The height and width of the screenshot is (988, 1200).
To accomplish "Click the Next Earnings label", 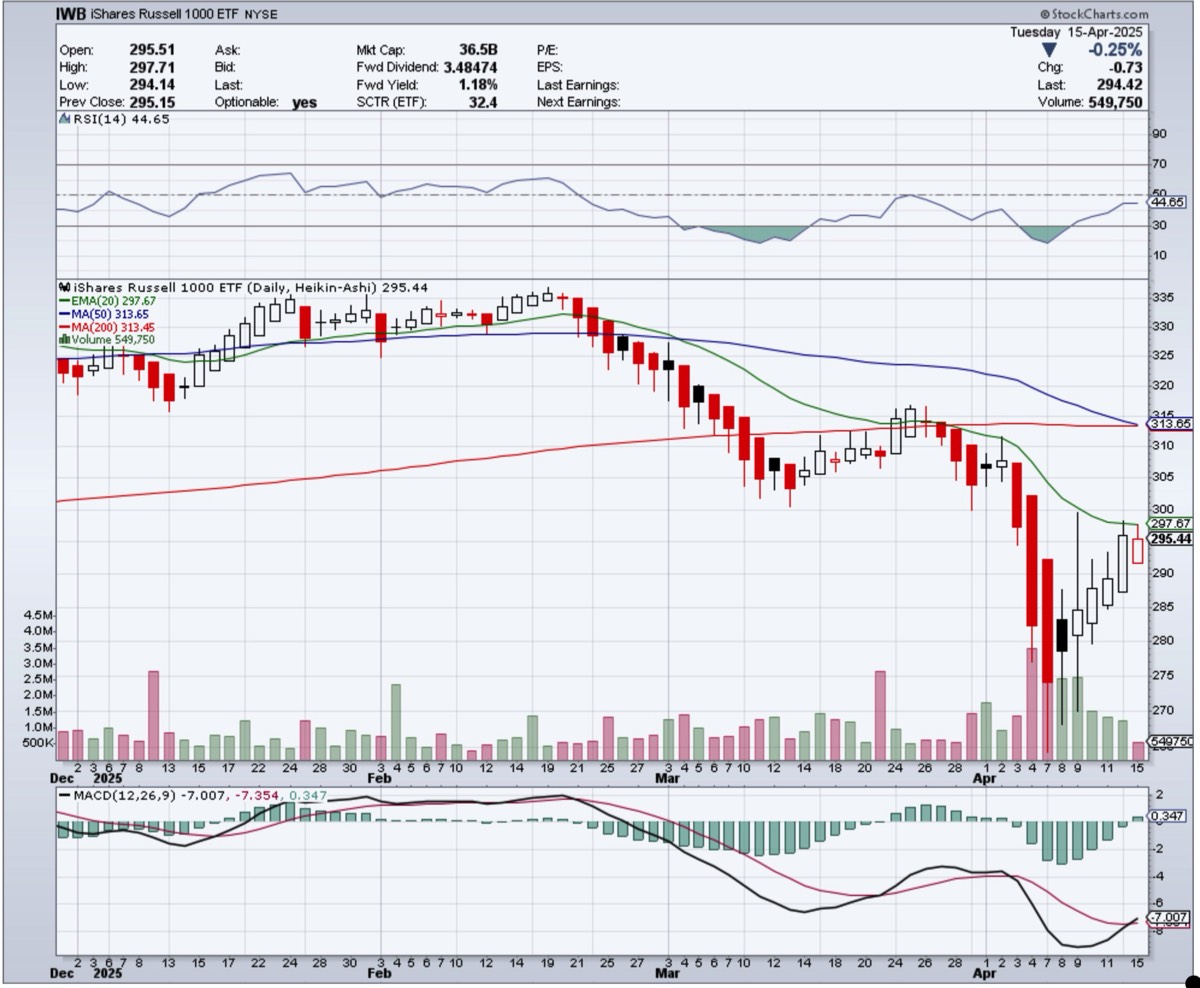I will [x=579, y=102].
